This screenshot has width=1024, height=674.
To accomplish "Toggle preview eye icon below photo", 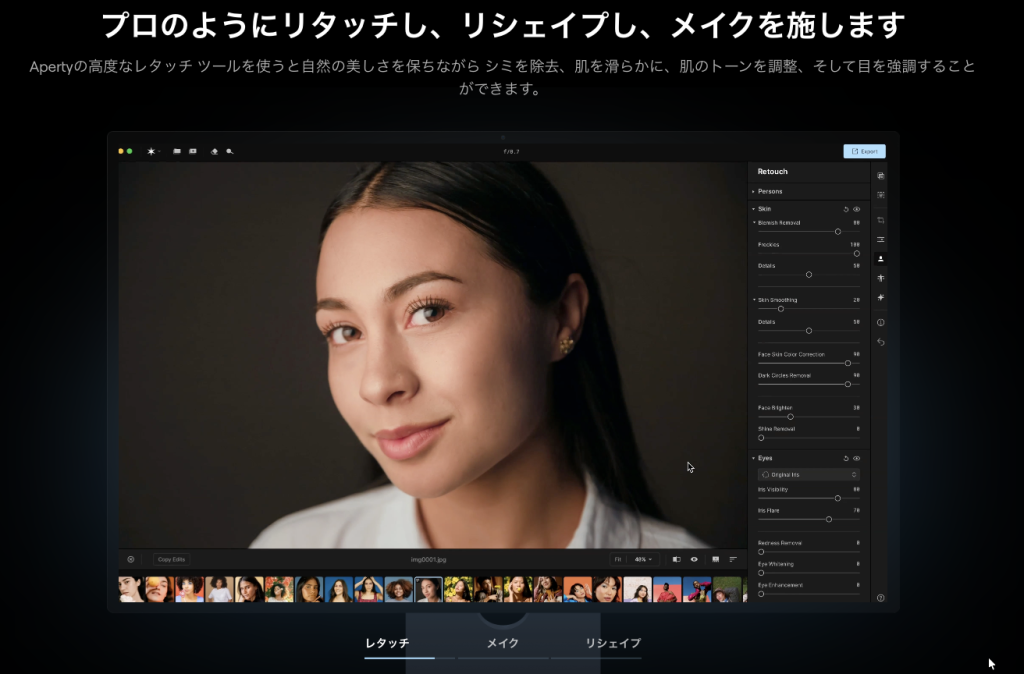I will tap(694, 559).
